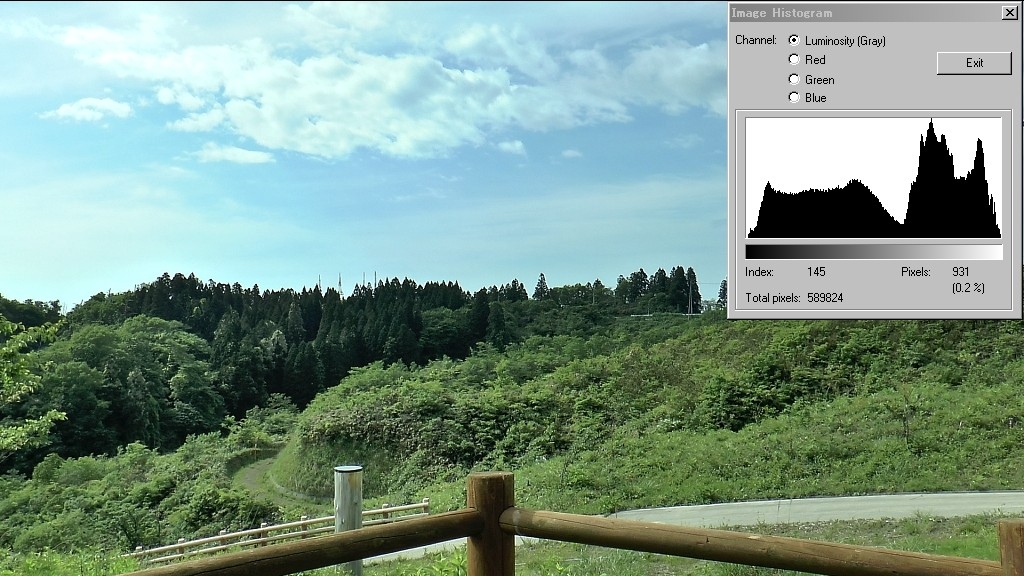Click the grayscale gradient bar below histogram
The image size is (1024, 576).
click(874, 252)
